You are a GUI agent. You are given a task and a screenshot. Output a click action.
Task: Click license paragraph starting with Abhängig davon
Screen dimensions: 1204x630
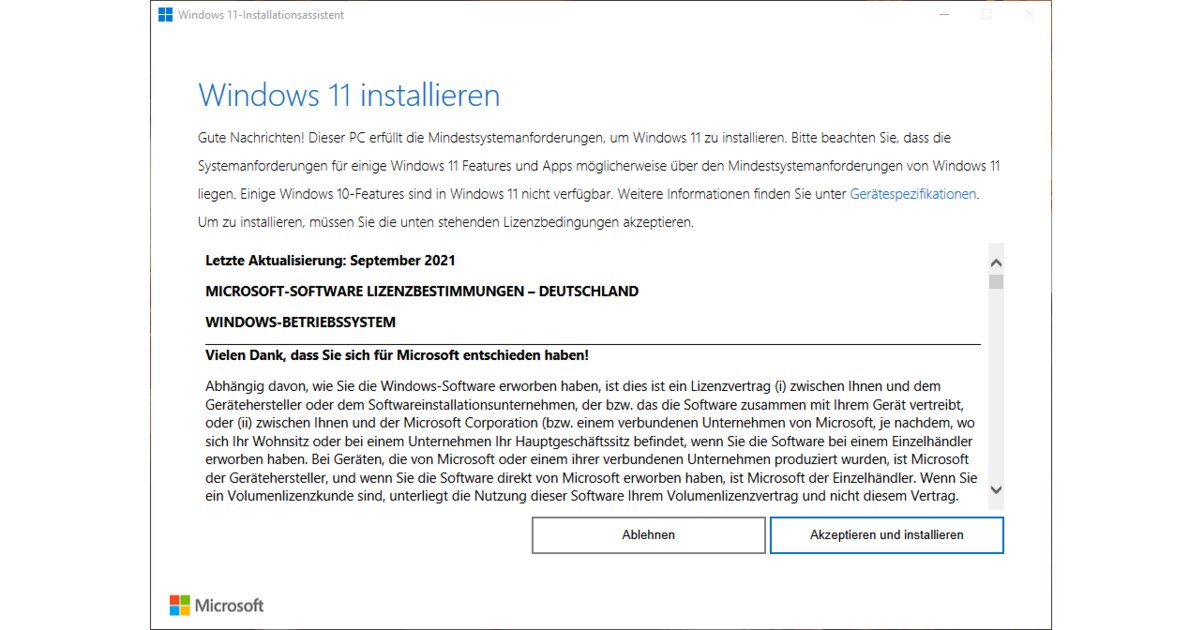(592, 441)
